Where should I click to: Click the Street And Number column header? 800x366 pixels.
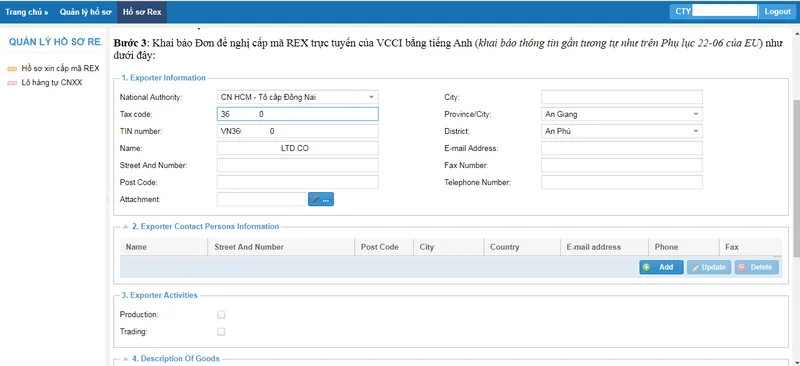[x=281, y=247]
